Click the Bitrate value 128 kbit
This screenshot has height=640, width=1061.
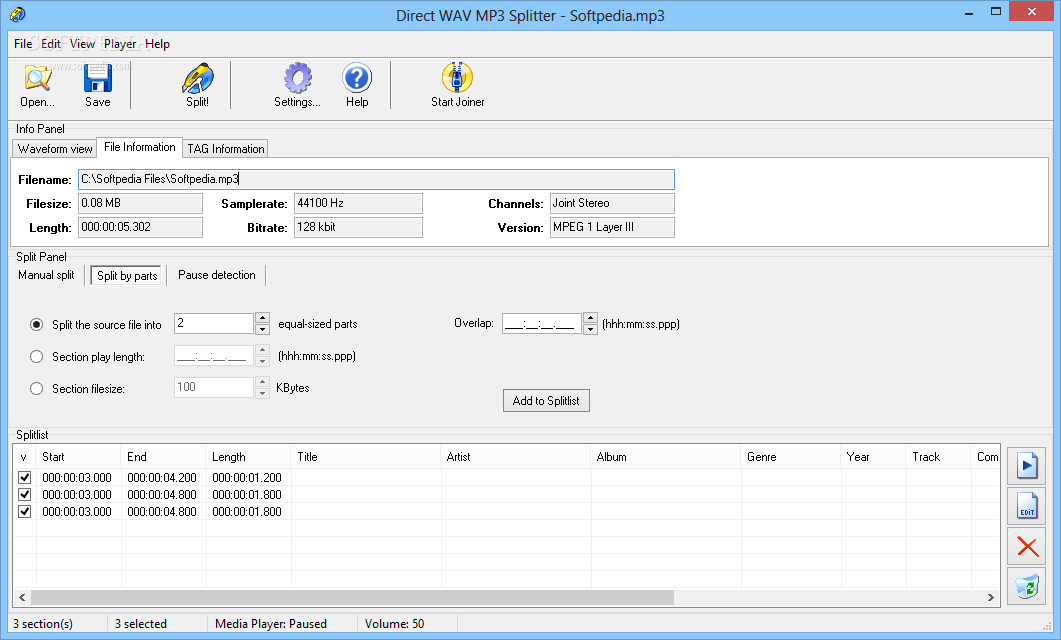pyautogui.click(x=358, y=227)
